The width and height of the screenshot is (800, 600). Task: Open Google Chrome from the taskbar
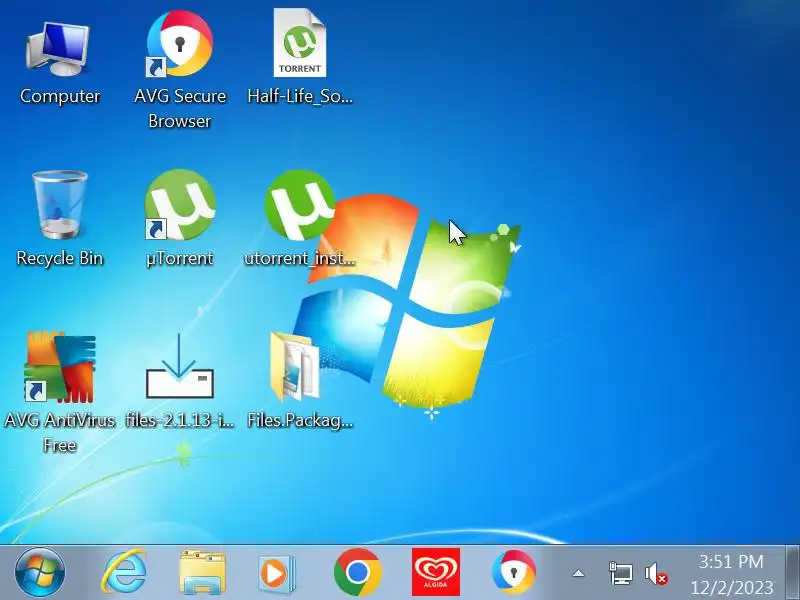[358, 572]
